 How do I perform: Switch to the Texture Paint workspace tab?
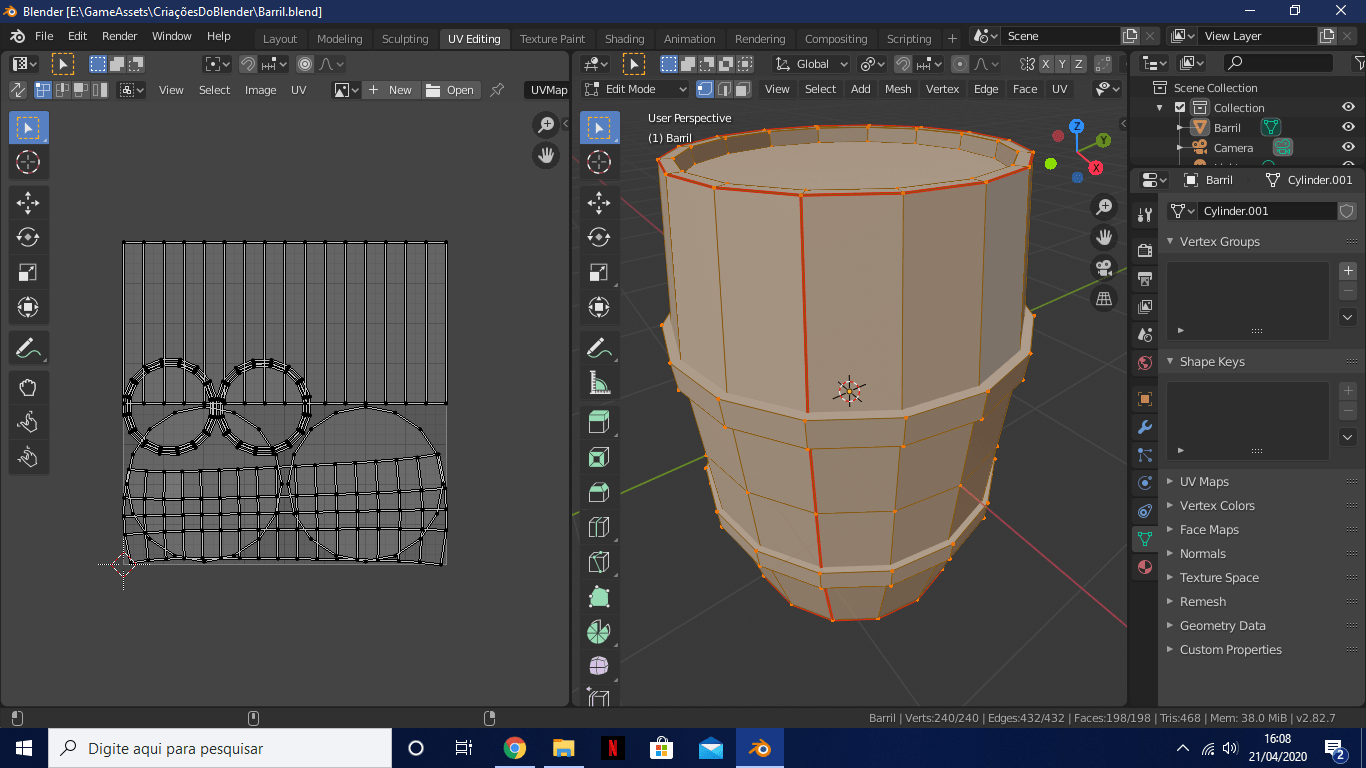[x=552, y=39]
